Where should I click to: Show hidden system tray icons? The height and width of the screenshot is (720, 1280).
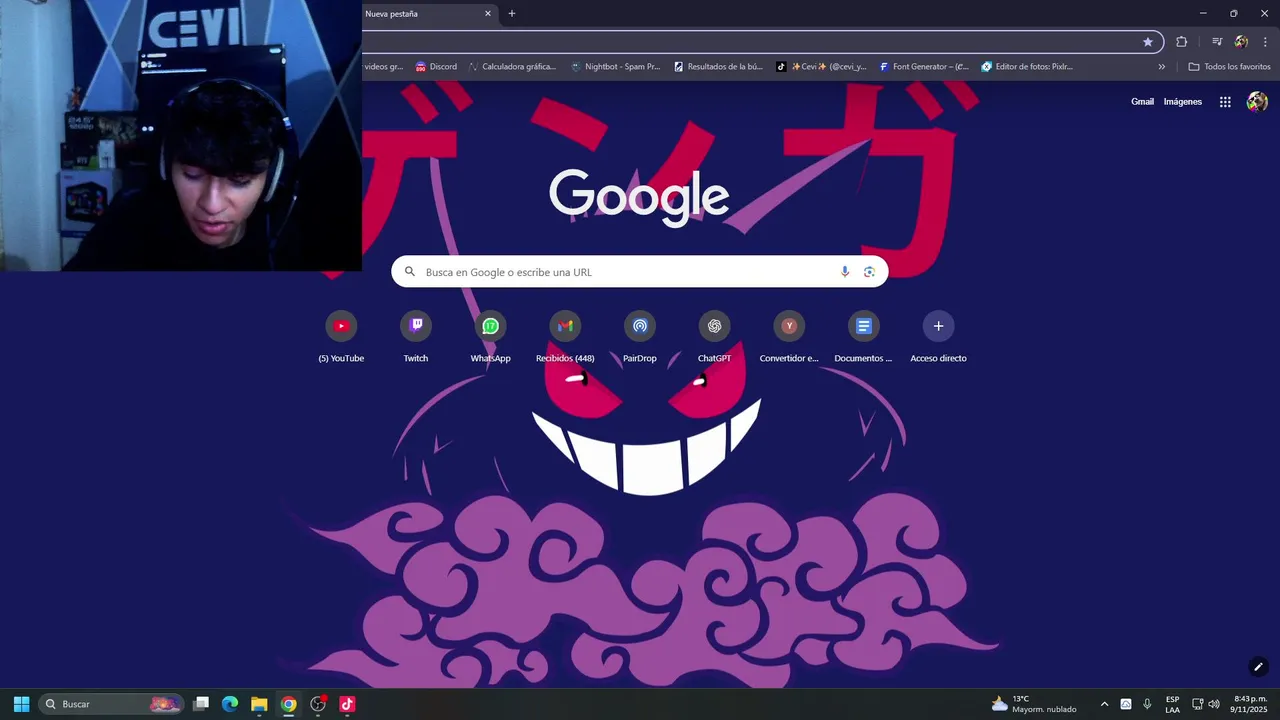click(1104, 704)
